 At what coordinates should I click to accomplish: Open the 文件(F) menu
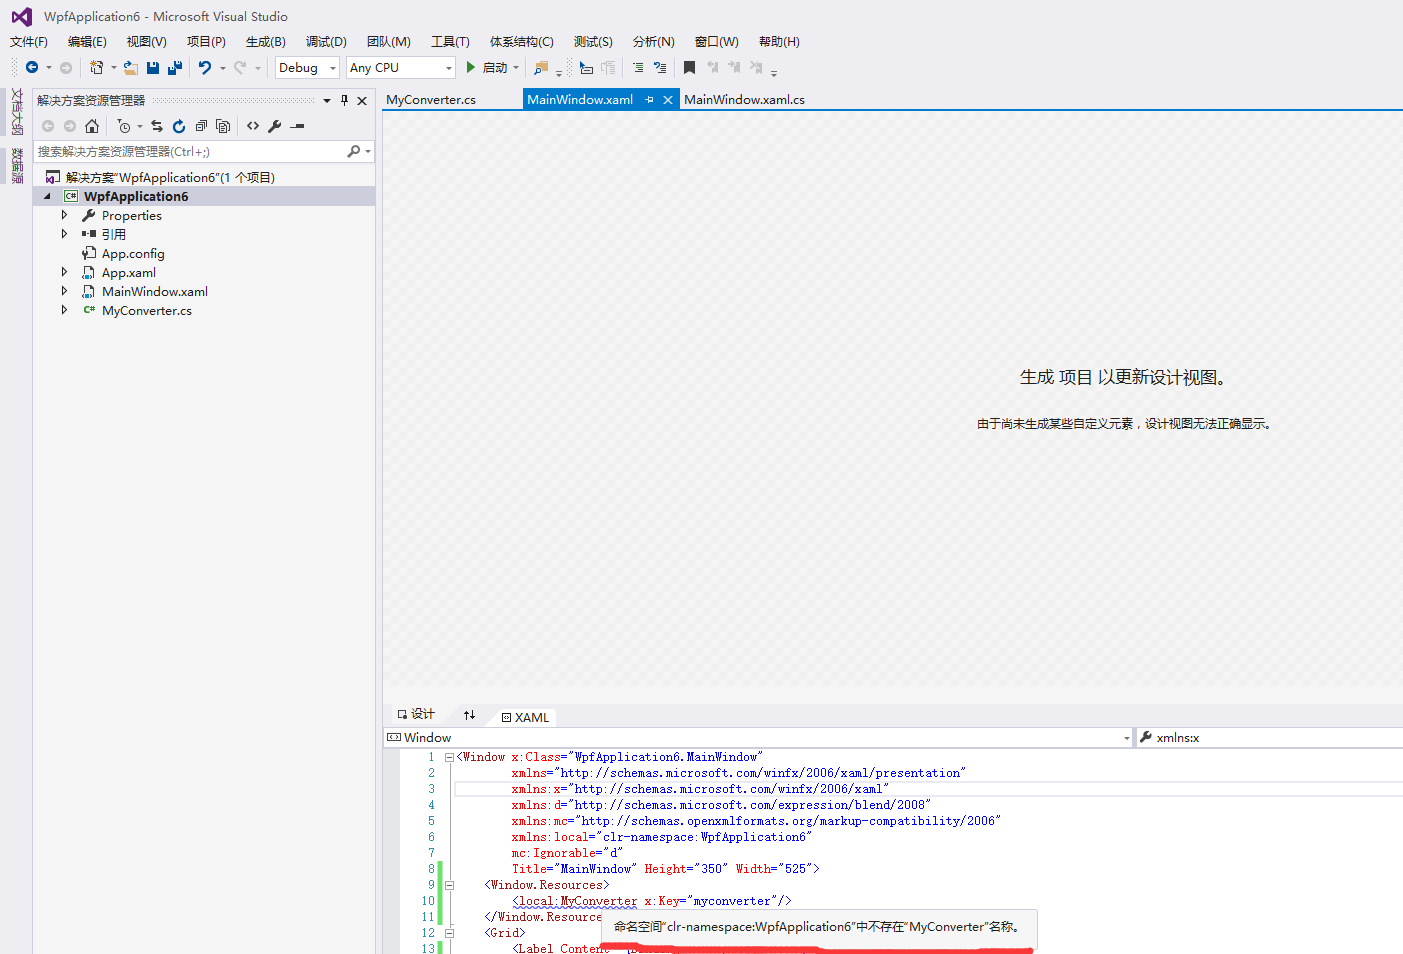[x=29, y=42]
